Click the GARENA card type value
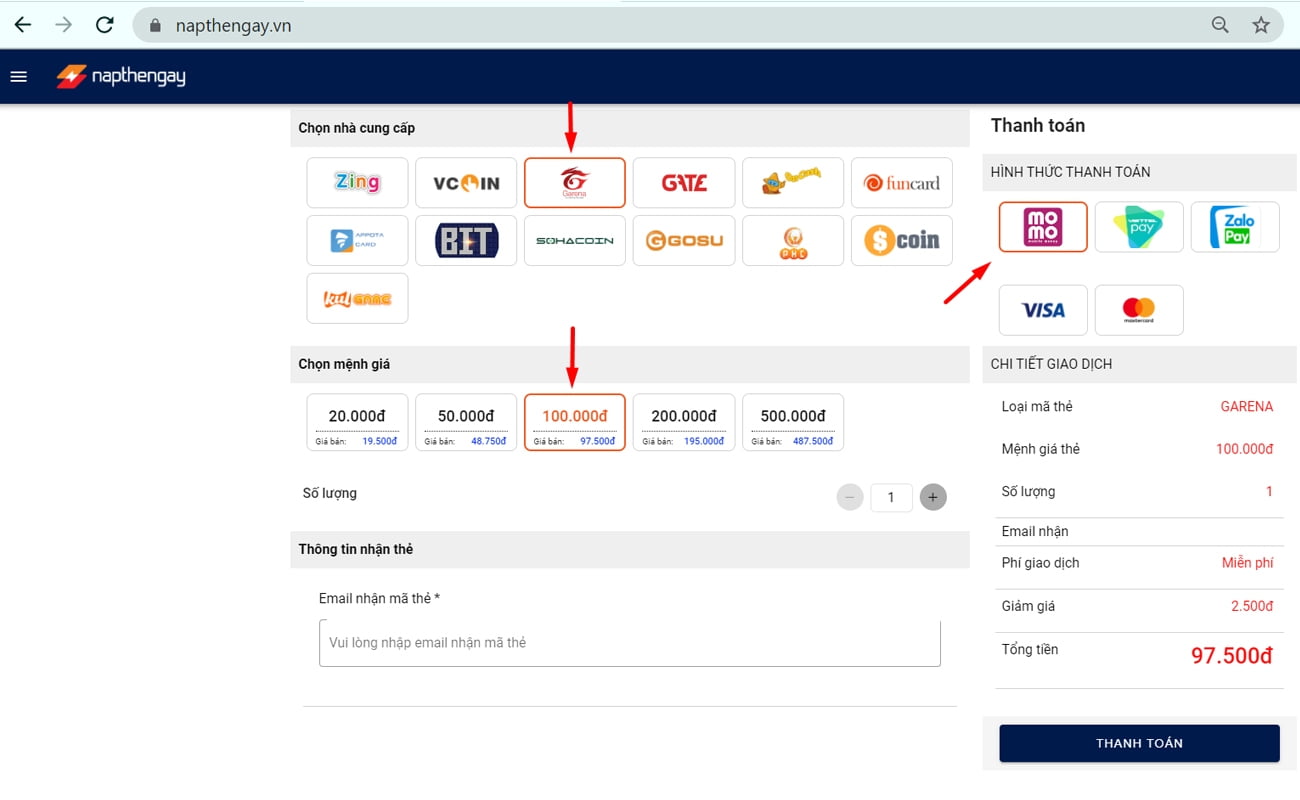1300x800 pixels. point(1247,407)
